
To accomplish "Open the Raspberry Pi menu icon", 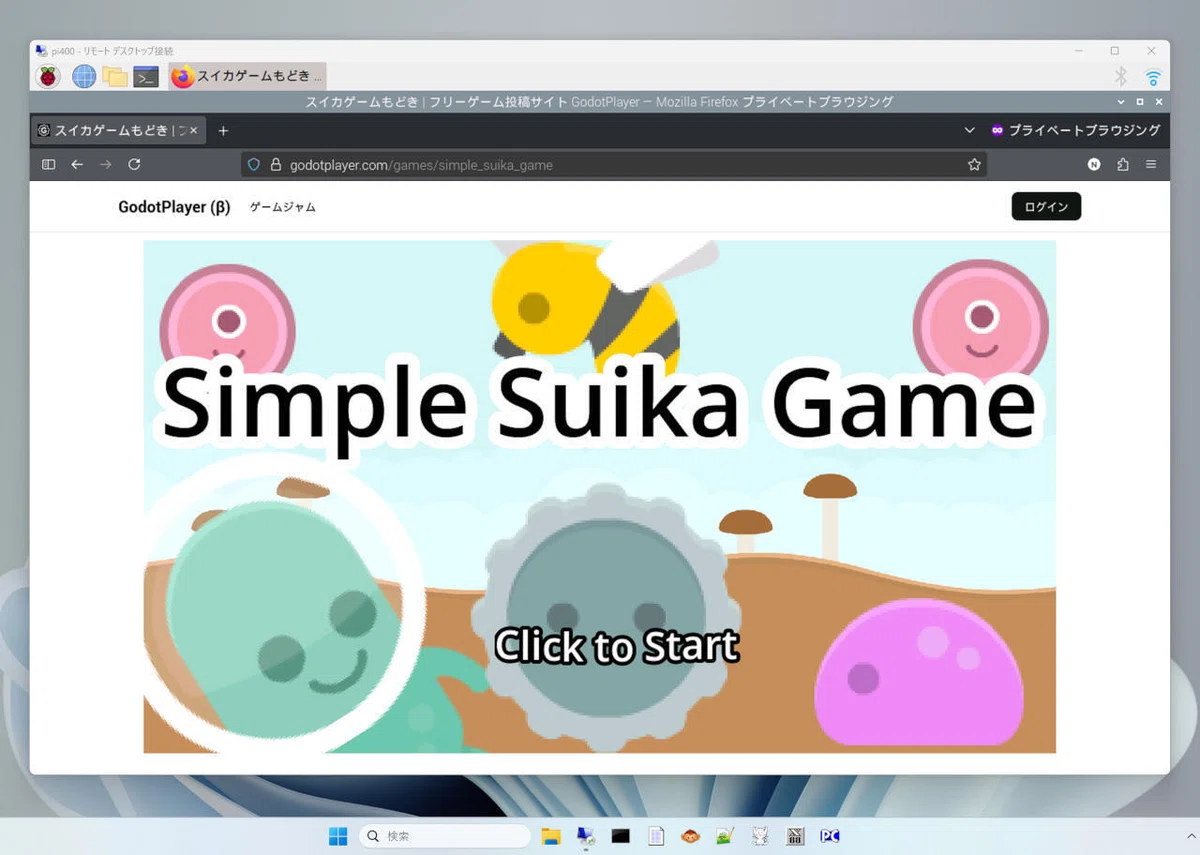I will coord(48,76).
